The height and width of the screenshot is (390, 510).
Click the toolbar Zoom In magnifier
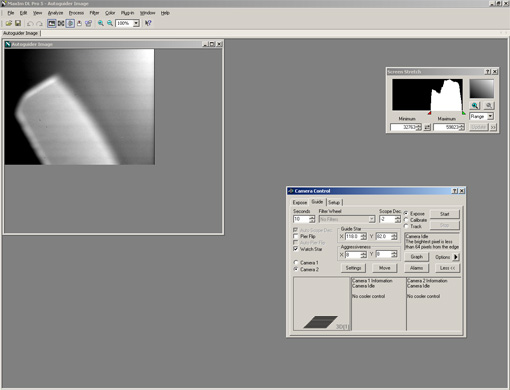101,23
